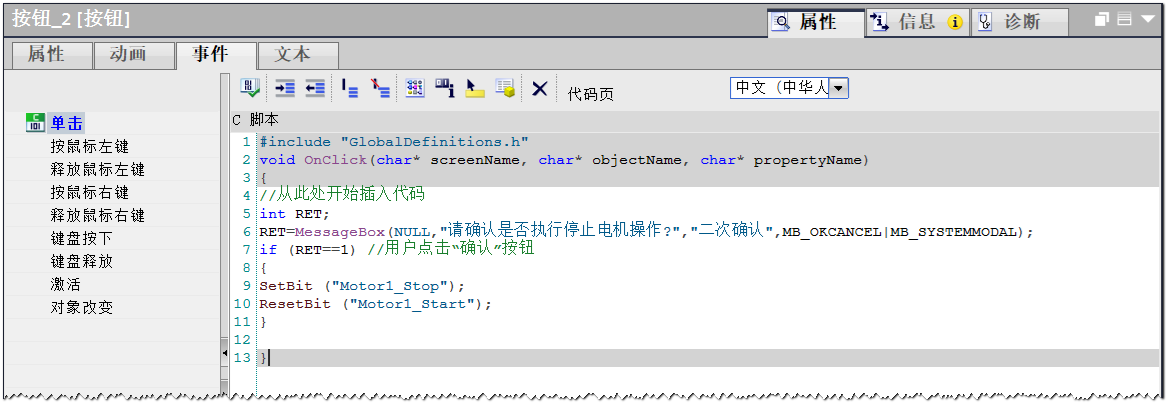The width and height of the screenshot is (1167, 409).
Task: Open the 代码页 language dropdown
Action: (x=838, y=88)
